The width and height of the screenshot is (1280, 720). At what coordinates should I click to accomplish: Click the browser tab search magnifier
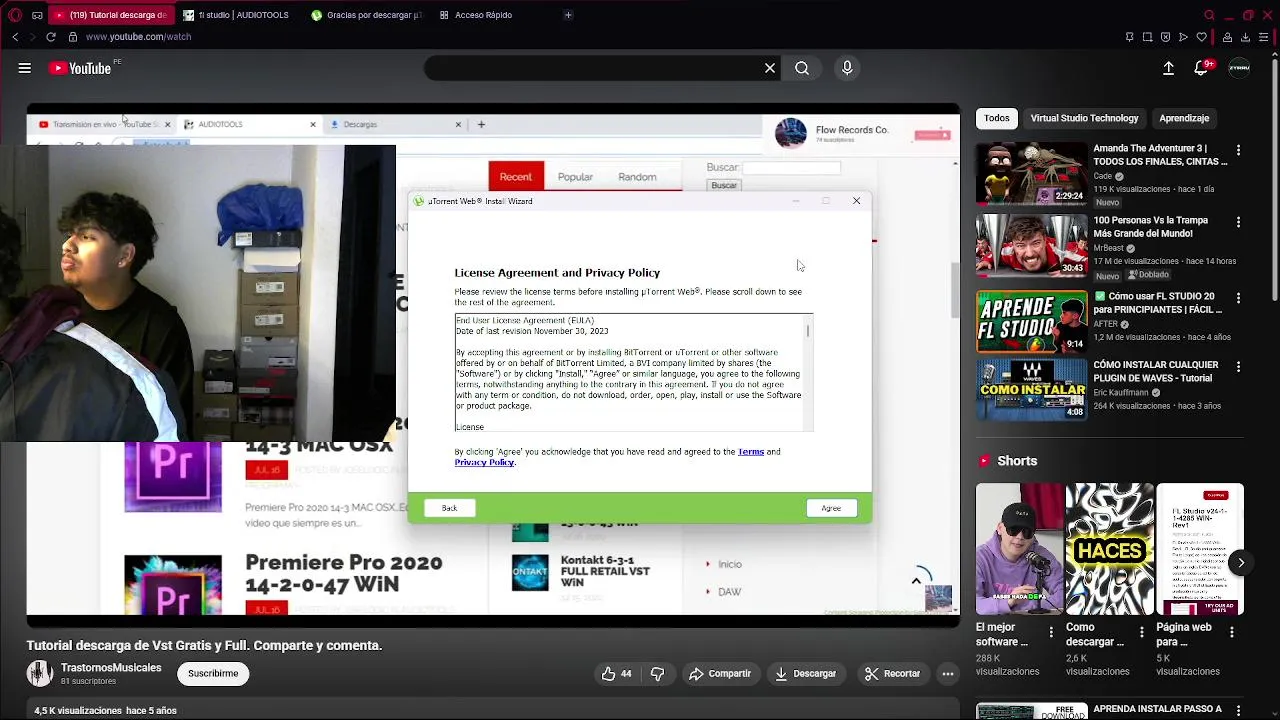click(1209, 15)
